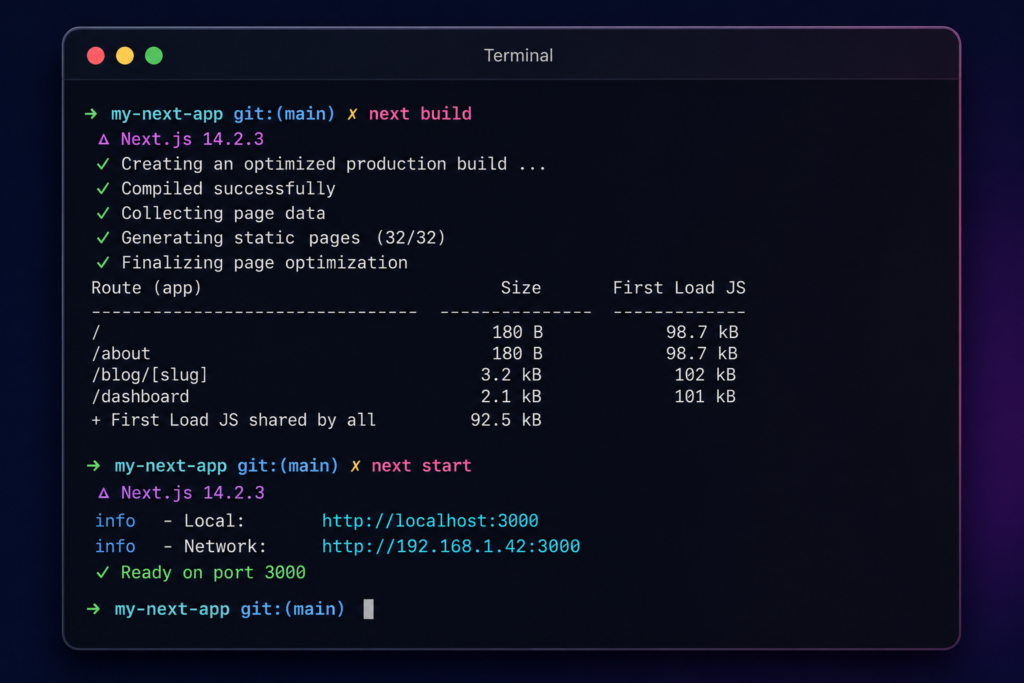Open the http://192.168.1.42:3000 network link

point(451,547)
